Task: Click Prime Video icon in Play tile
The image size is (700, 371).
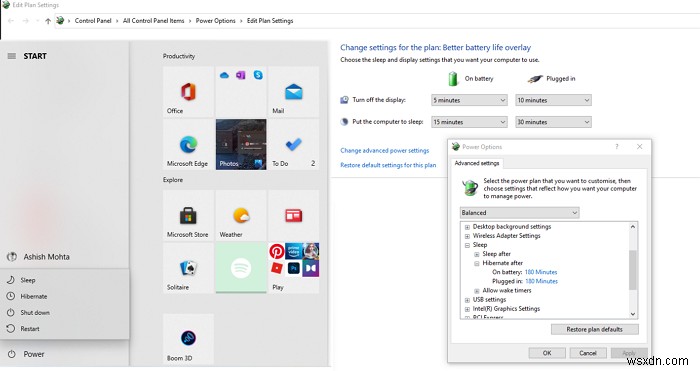Action: coord(293,251)
